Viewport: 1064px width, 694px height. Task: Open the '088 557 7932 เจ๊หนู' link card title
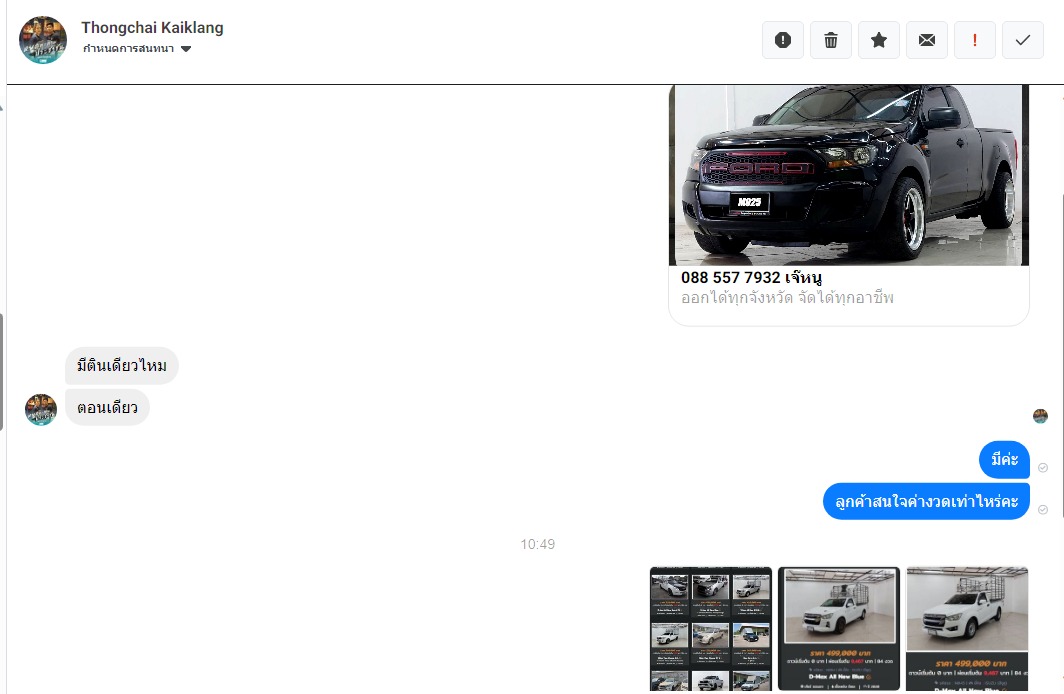pyautogui.click(x=752, y=277)
